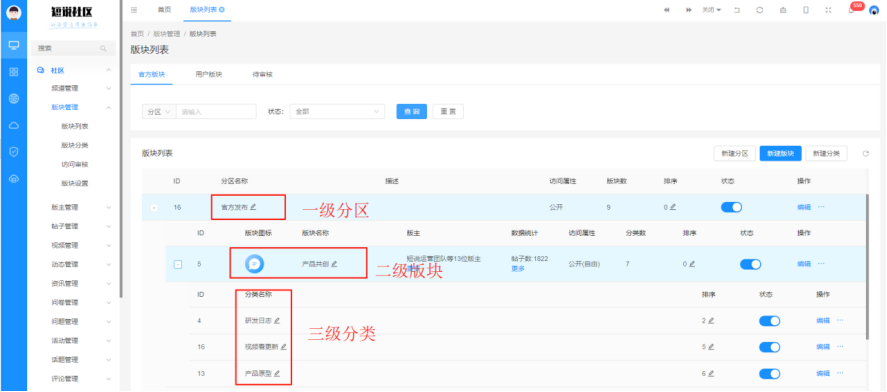The image size is (887, 392).
Task: Toggle status switch for 产品共创 block
Action: click(750, 264)
